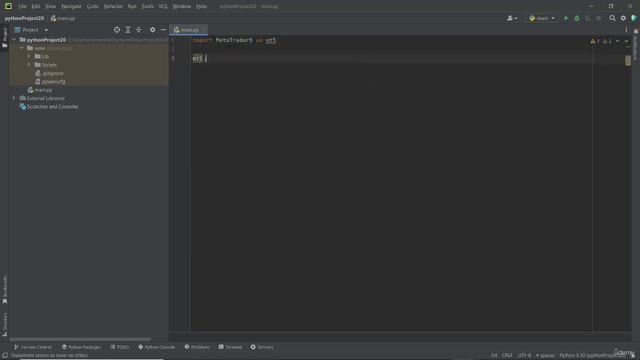
Task: Click the CRLF line separator widget
Action: (x=507, y=356)
